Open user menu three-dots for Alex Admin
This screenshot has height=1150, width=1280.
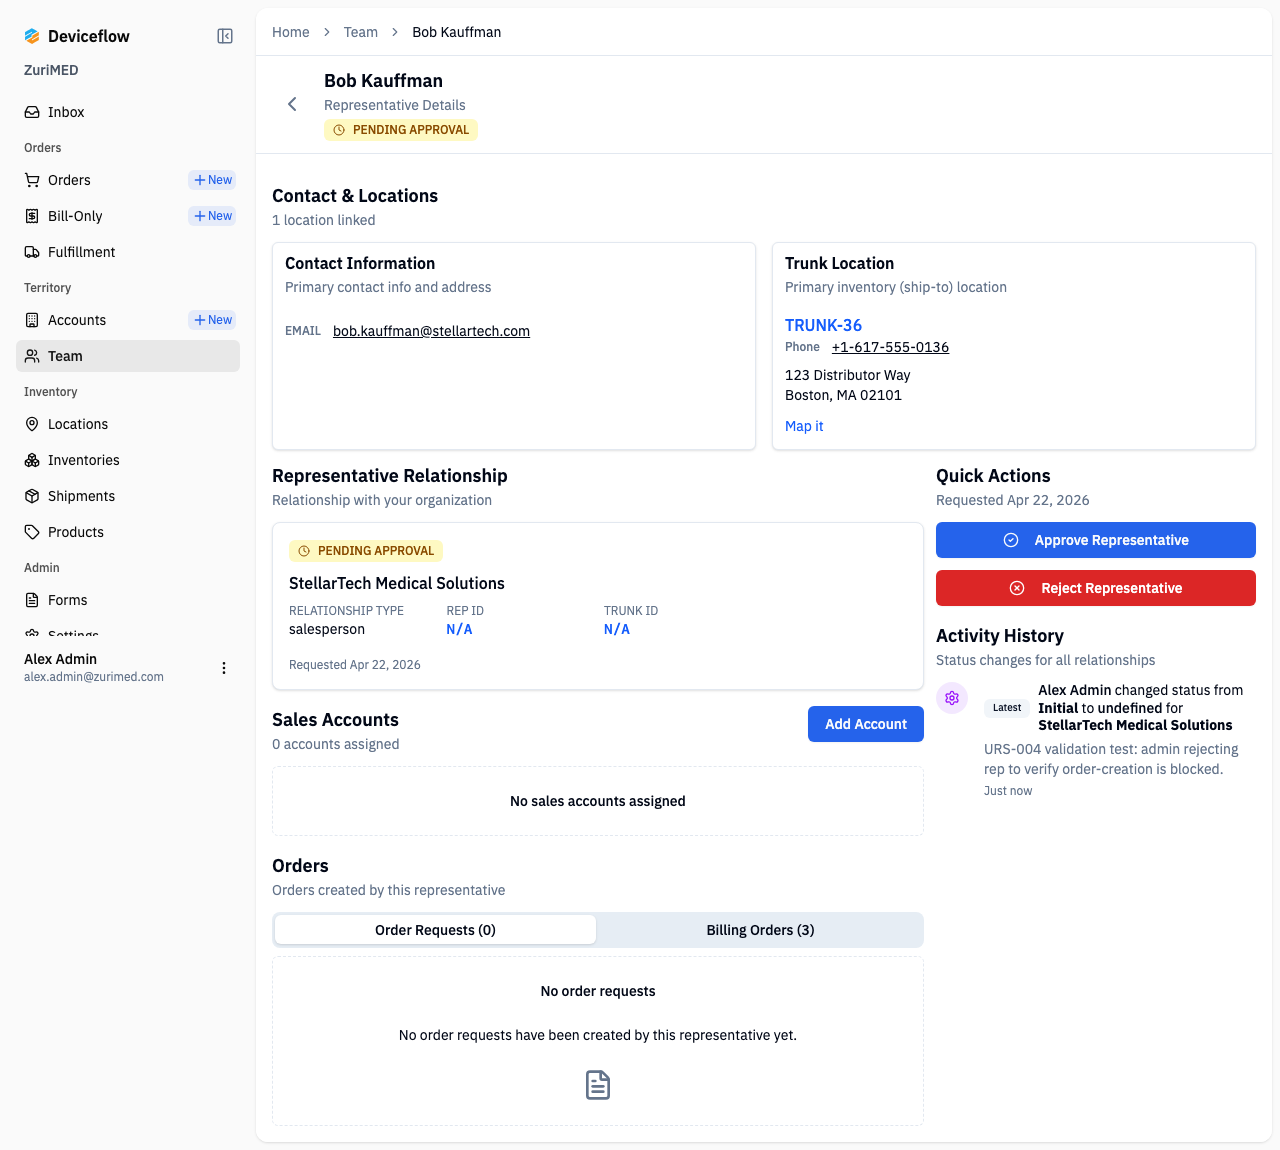coord(224,668)
